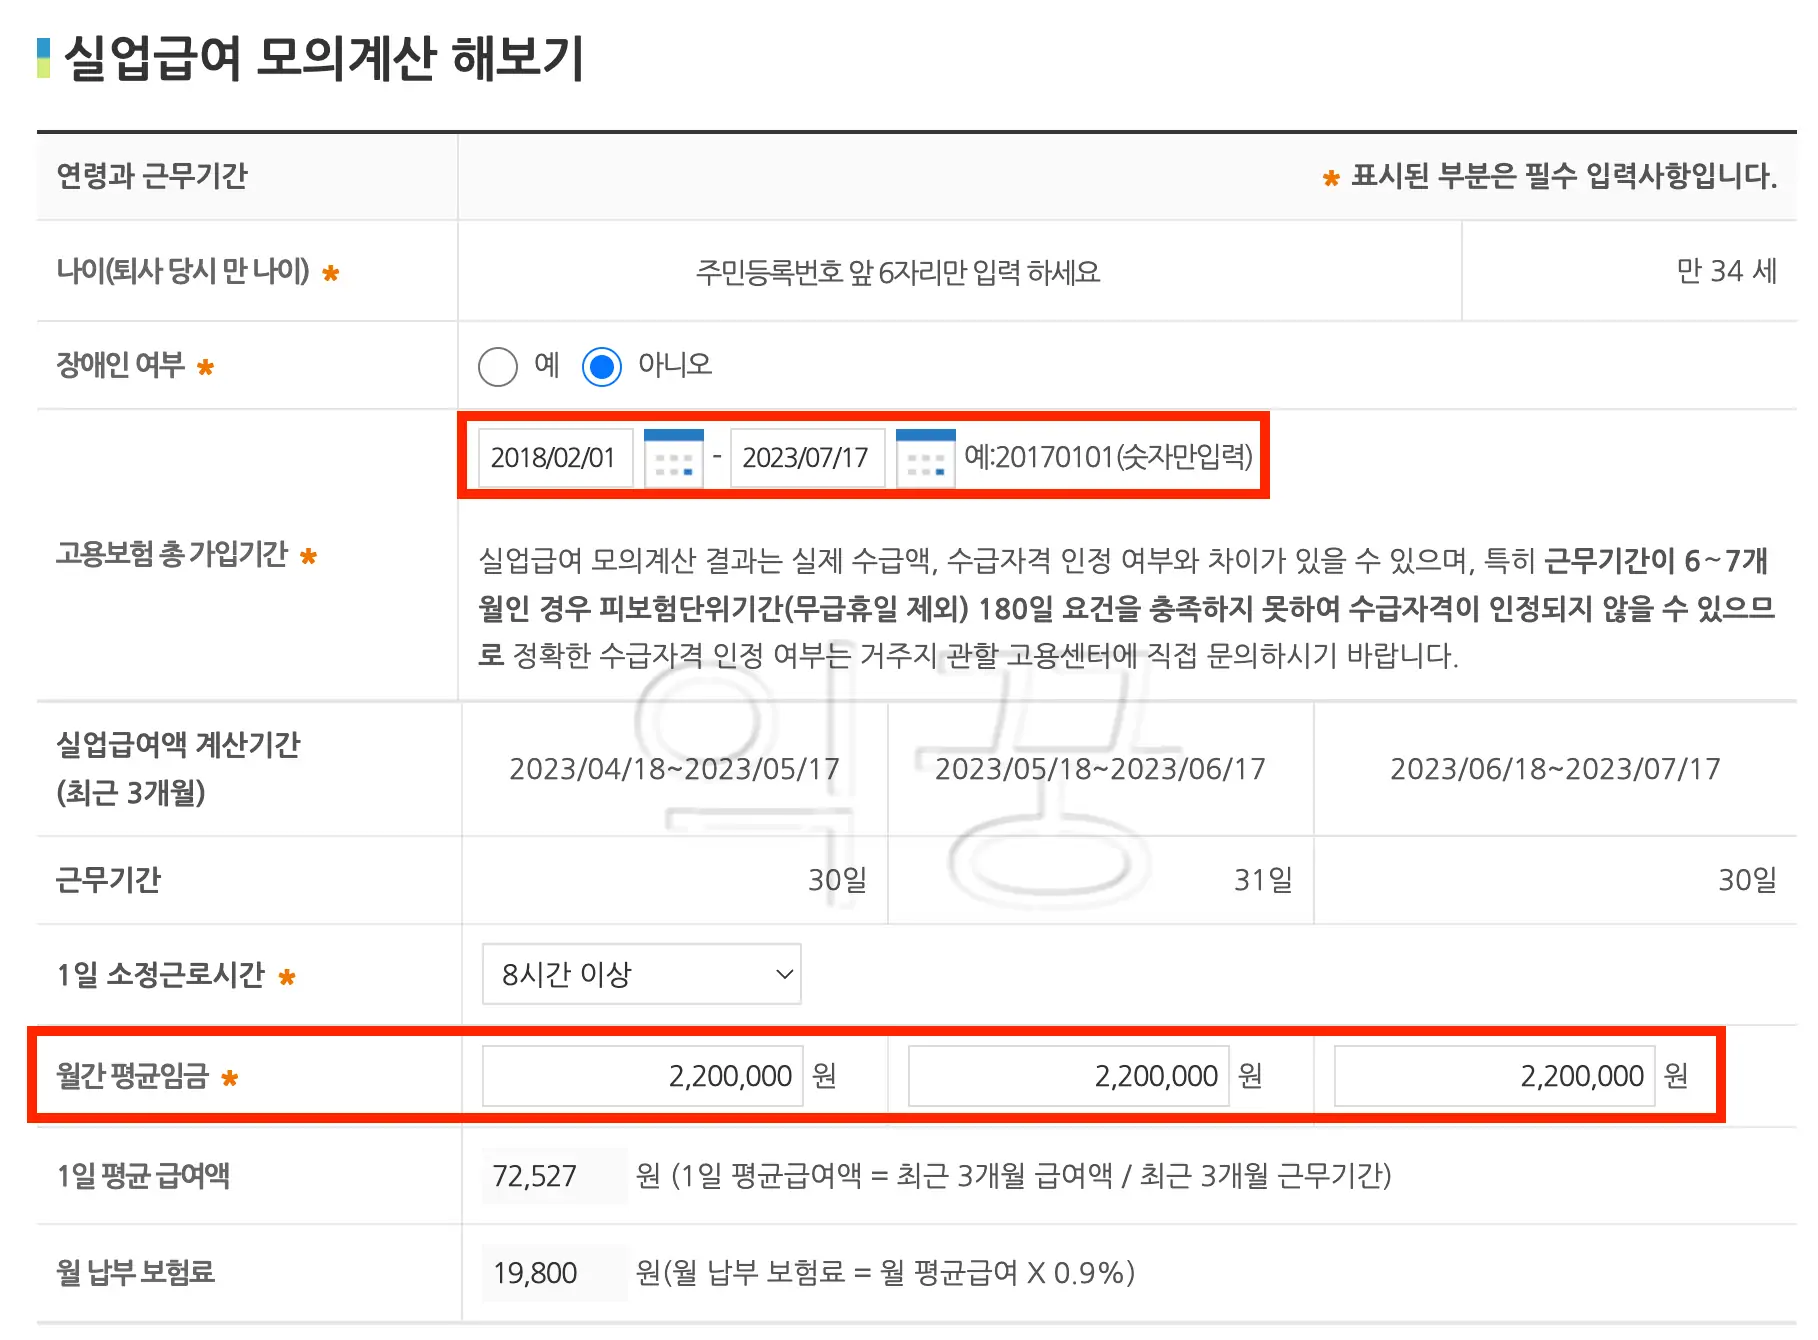Edit the third 월간 평균임금 amount field
The image size is (1818, 1340).
pyautogui.click(x=1494, y=1076)
